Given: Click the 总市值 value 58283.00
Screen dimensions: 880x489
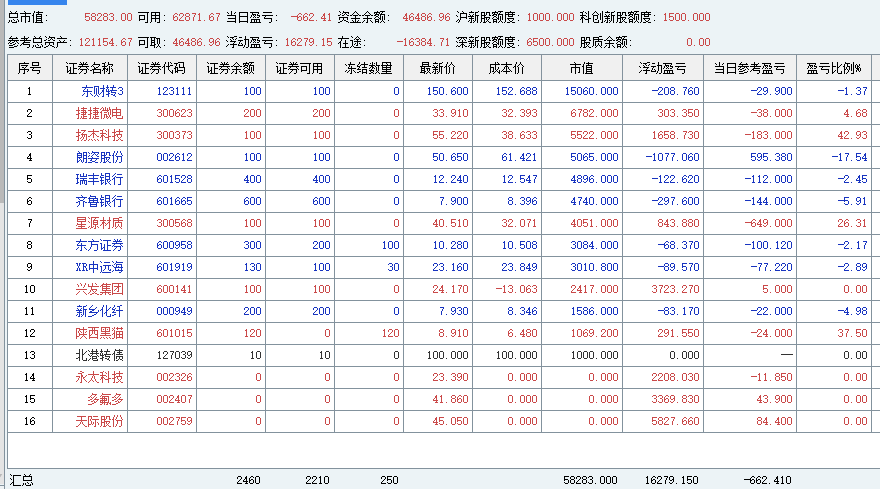Looking at the screenshot, I should click(x=108, y=17).
